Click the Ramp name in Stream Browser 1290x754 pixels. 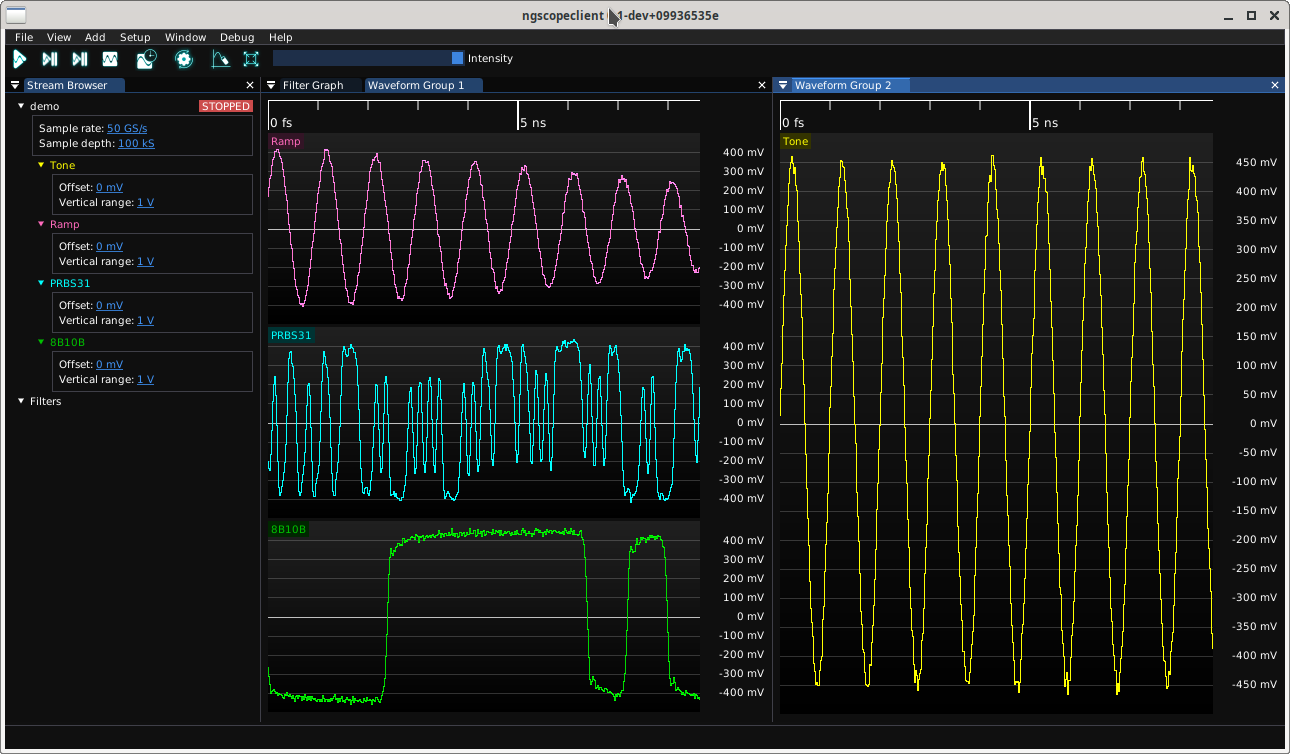[65, 224]
